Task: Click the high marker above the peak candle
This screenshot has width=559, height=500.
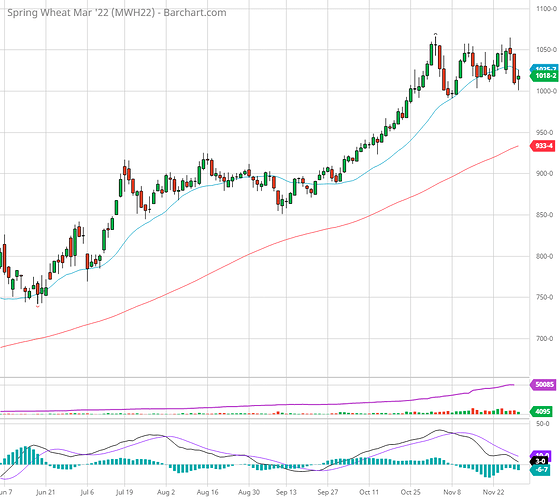Action: click(x=435, y=34)
